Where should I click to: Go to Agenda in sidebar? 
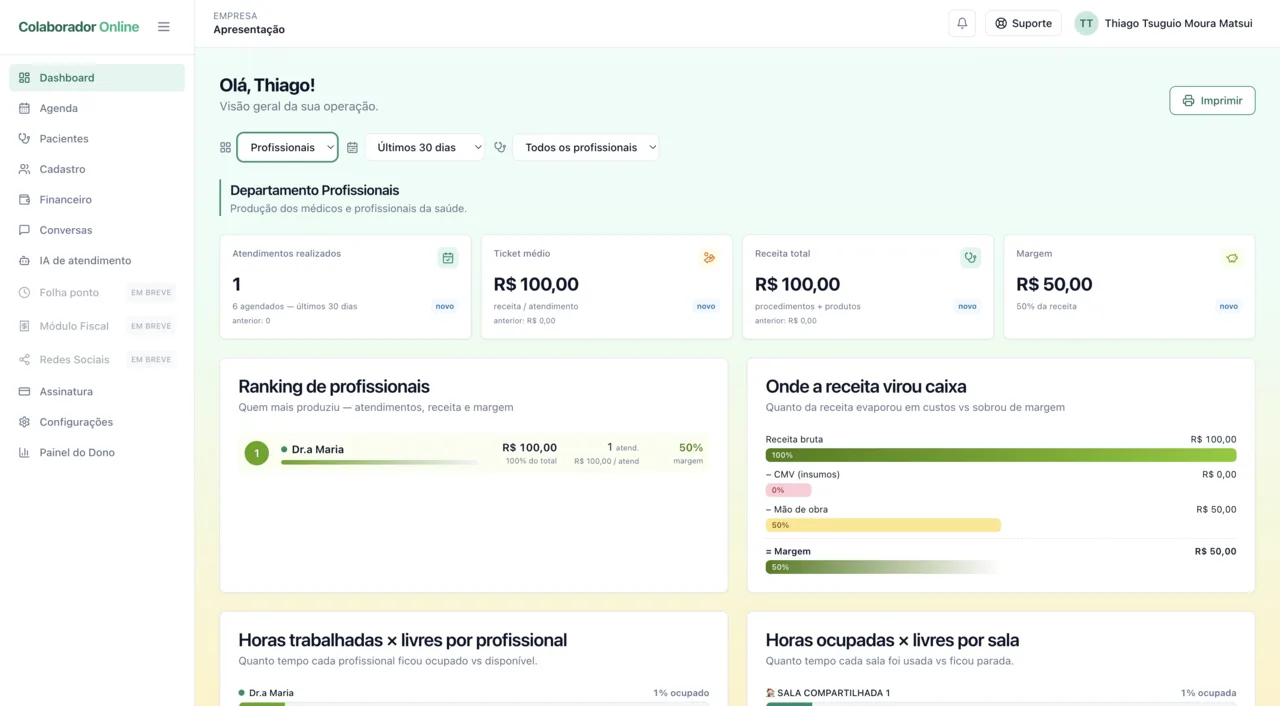[97, 108]
